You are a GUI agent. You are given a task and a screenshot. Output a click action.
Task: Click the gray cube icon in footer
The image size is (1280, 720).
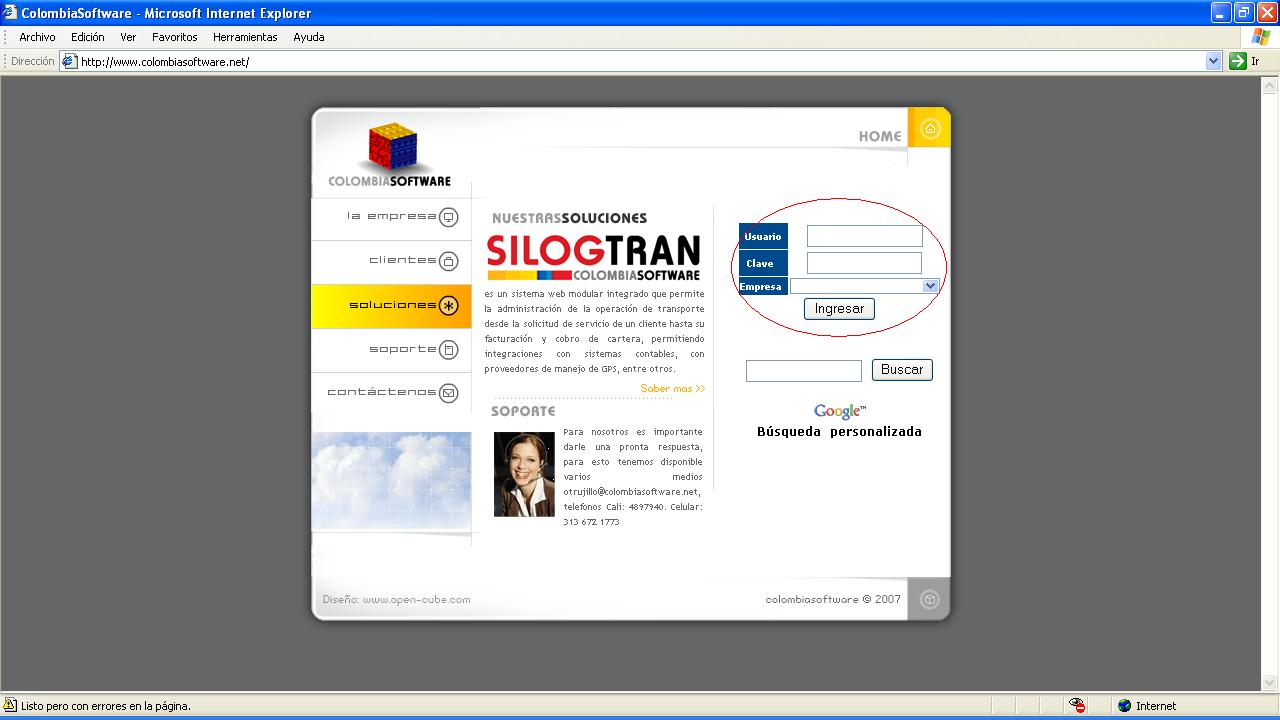tap(929, 599)
